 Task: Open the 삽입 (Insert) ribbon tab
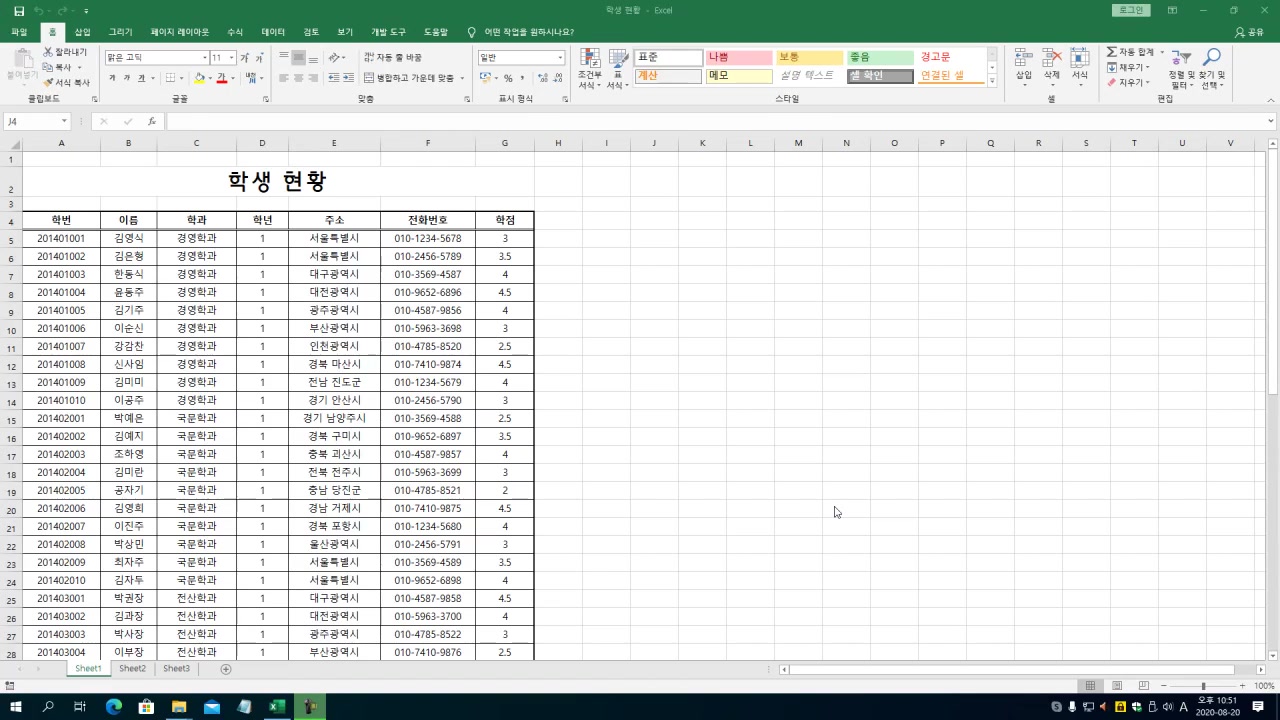(x=82, y=32)
